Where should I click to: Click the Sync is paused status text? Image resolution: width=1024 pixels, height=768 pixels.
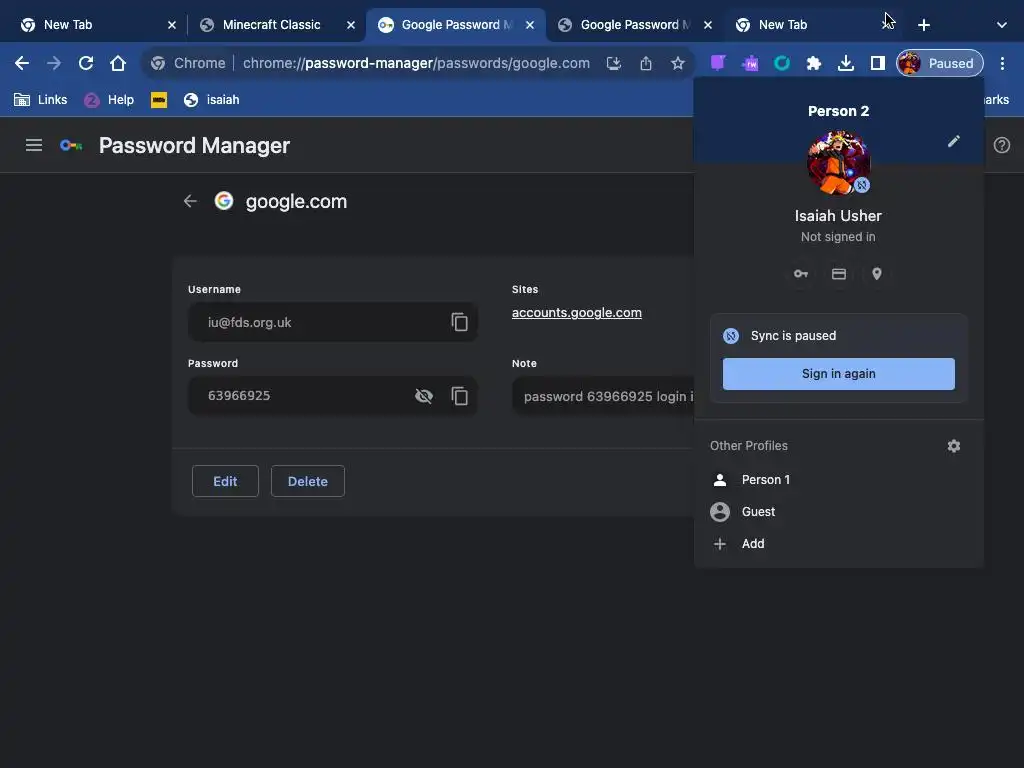(x=793, y=336)
